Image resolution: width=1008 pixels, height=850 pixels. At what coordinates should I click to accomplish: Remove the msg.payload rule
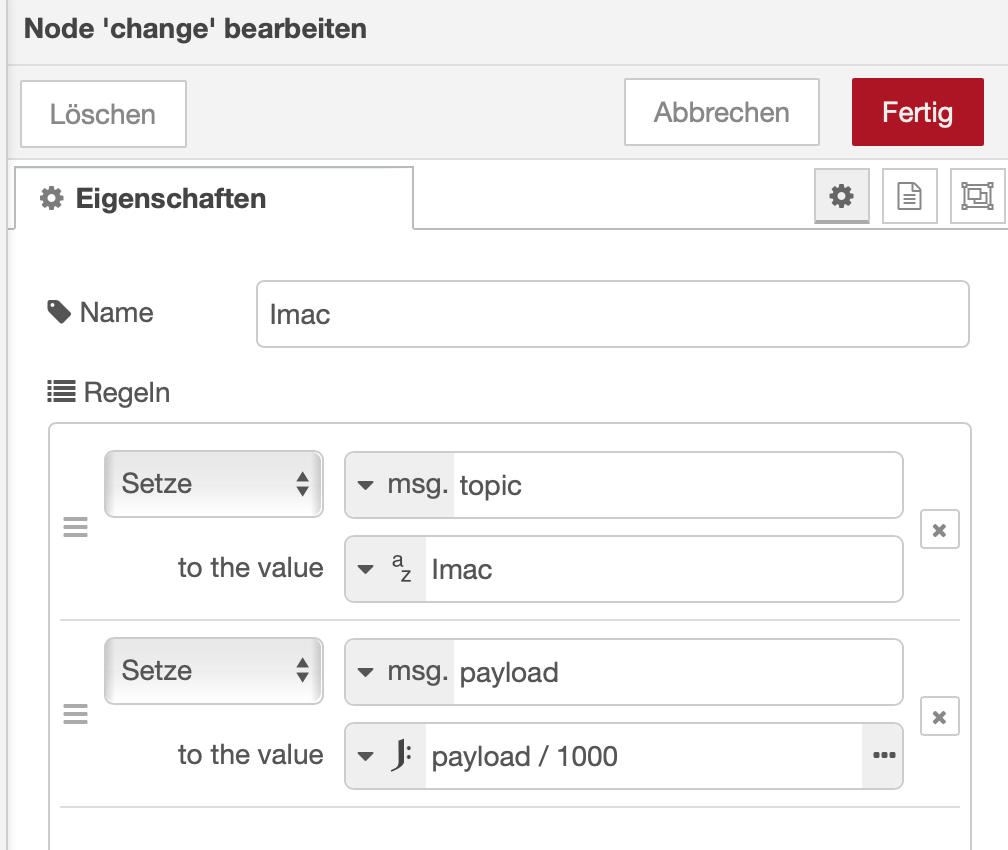tap(939, 717)
